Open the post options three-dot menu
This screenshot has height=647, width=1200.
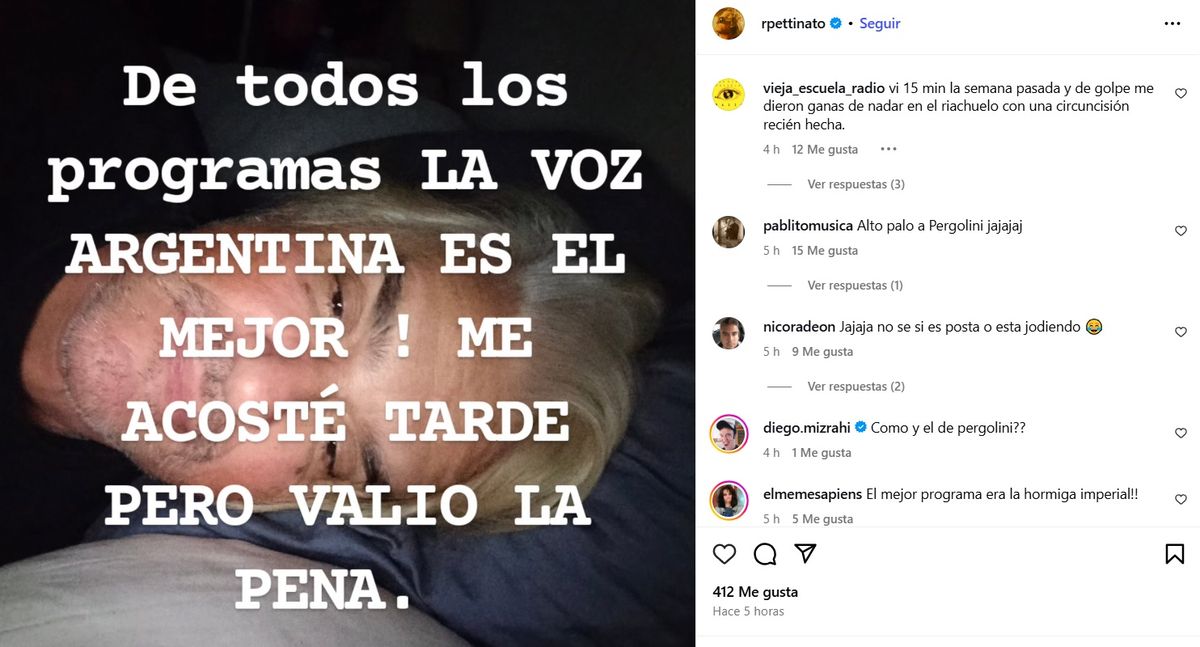(x=1173, y=23)
